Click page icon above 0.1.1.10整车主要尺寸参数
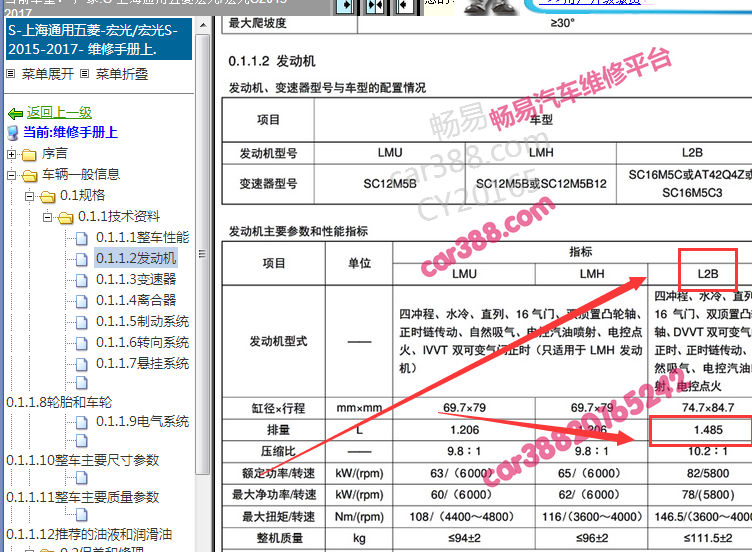 [82, 440]
